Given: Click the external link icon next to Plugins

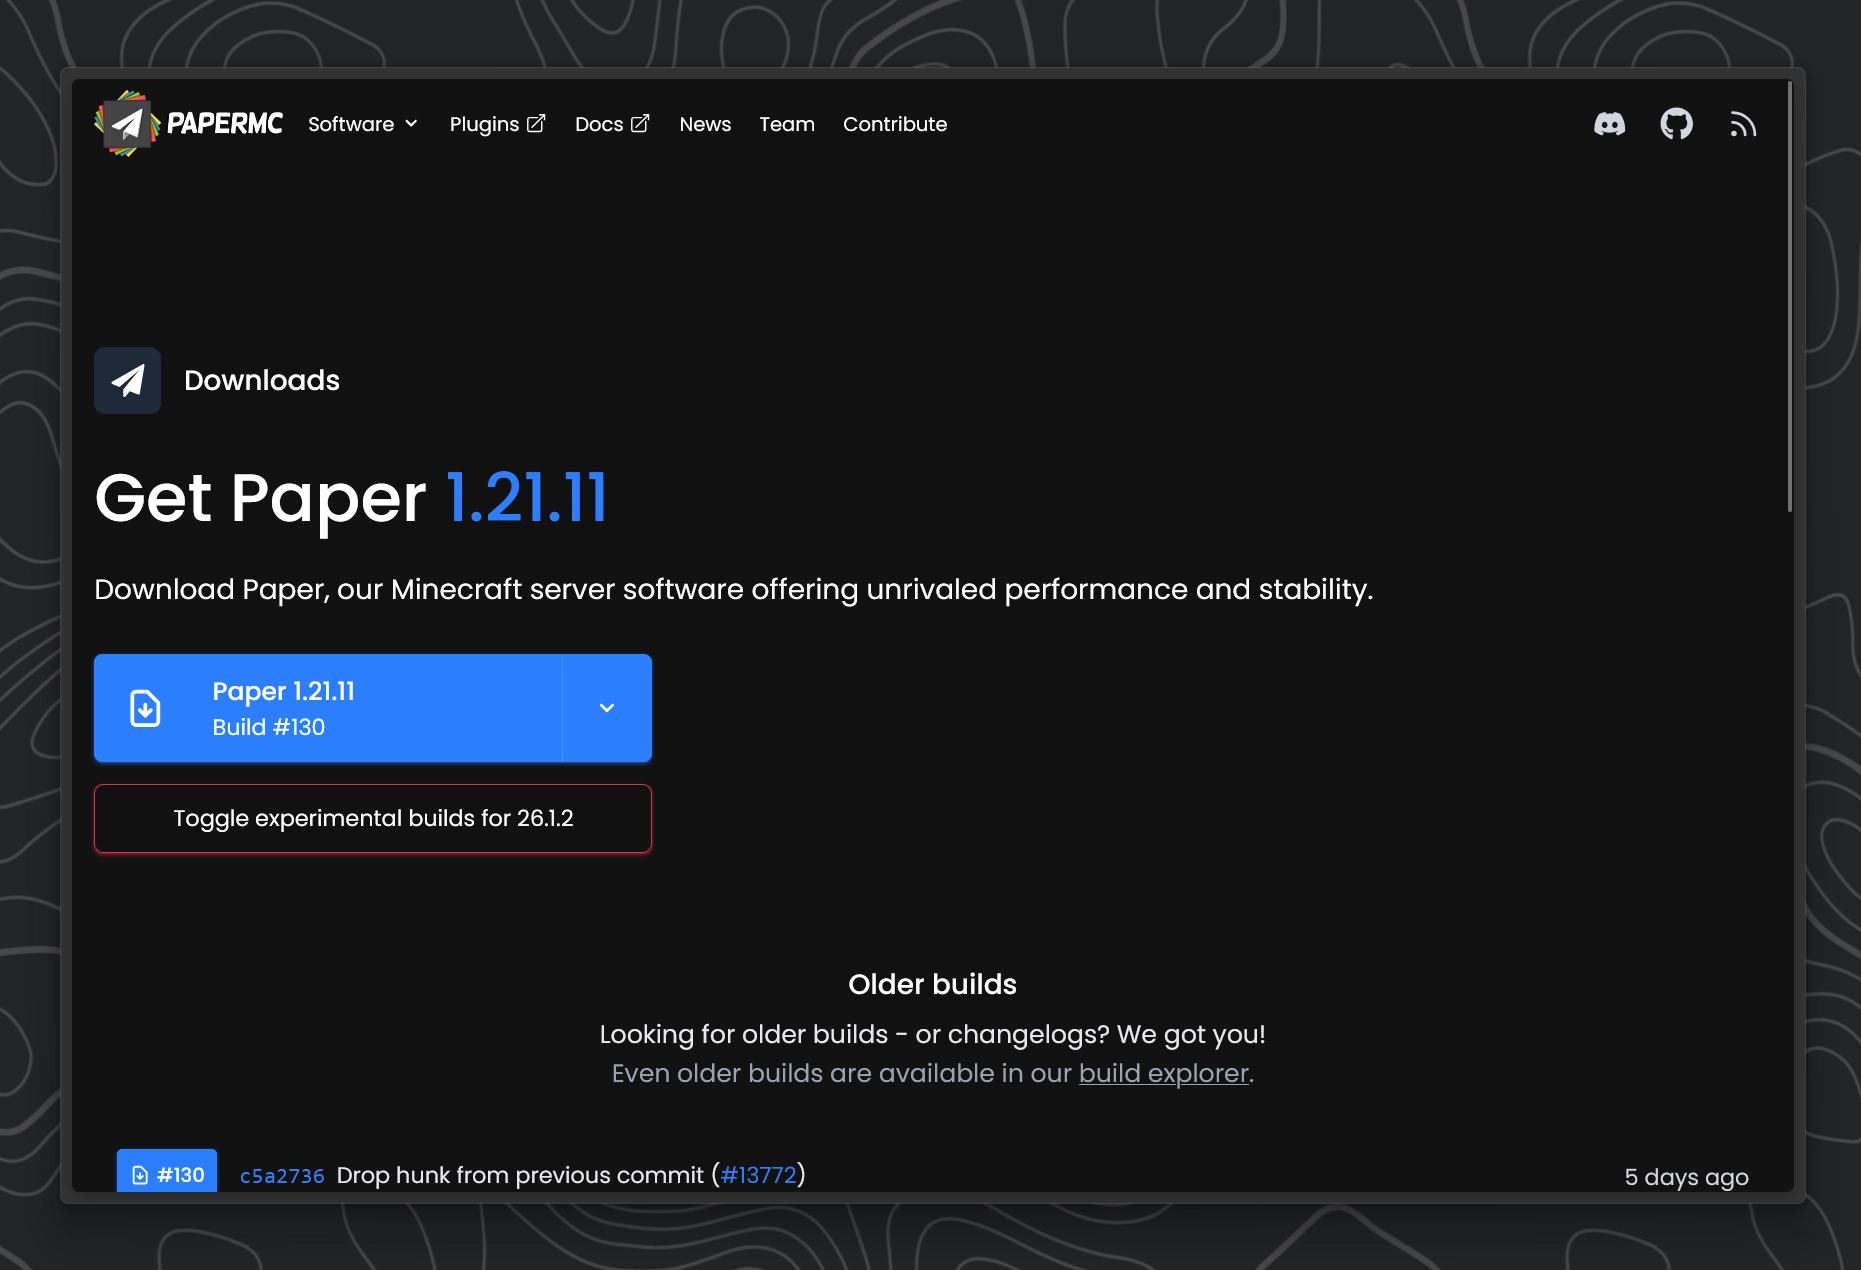Looking at the screenshot, I should point(536,122).
